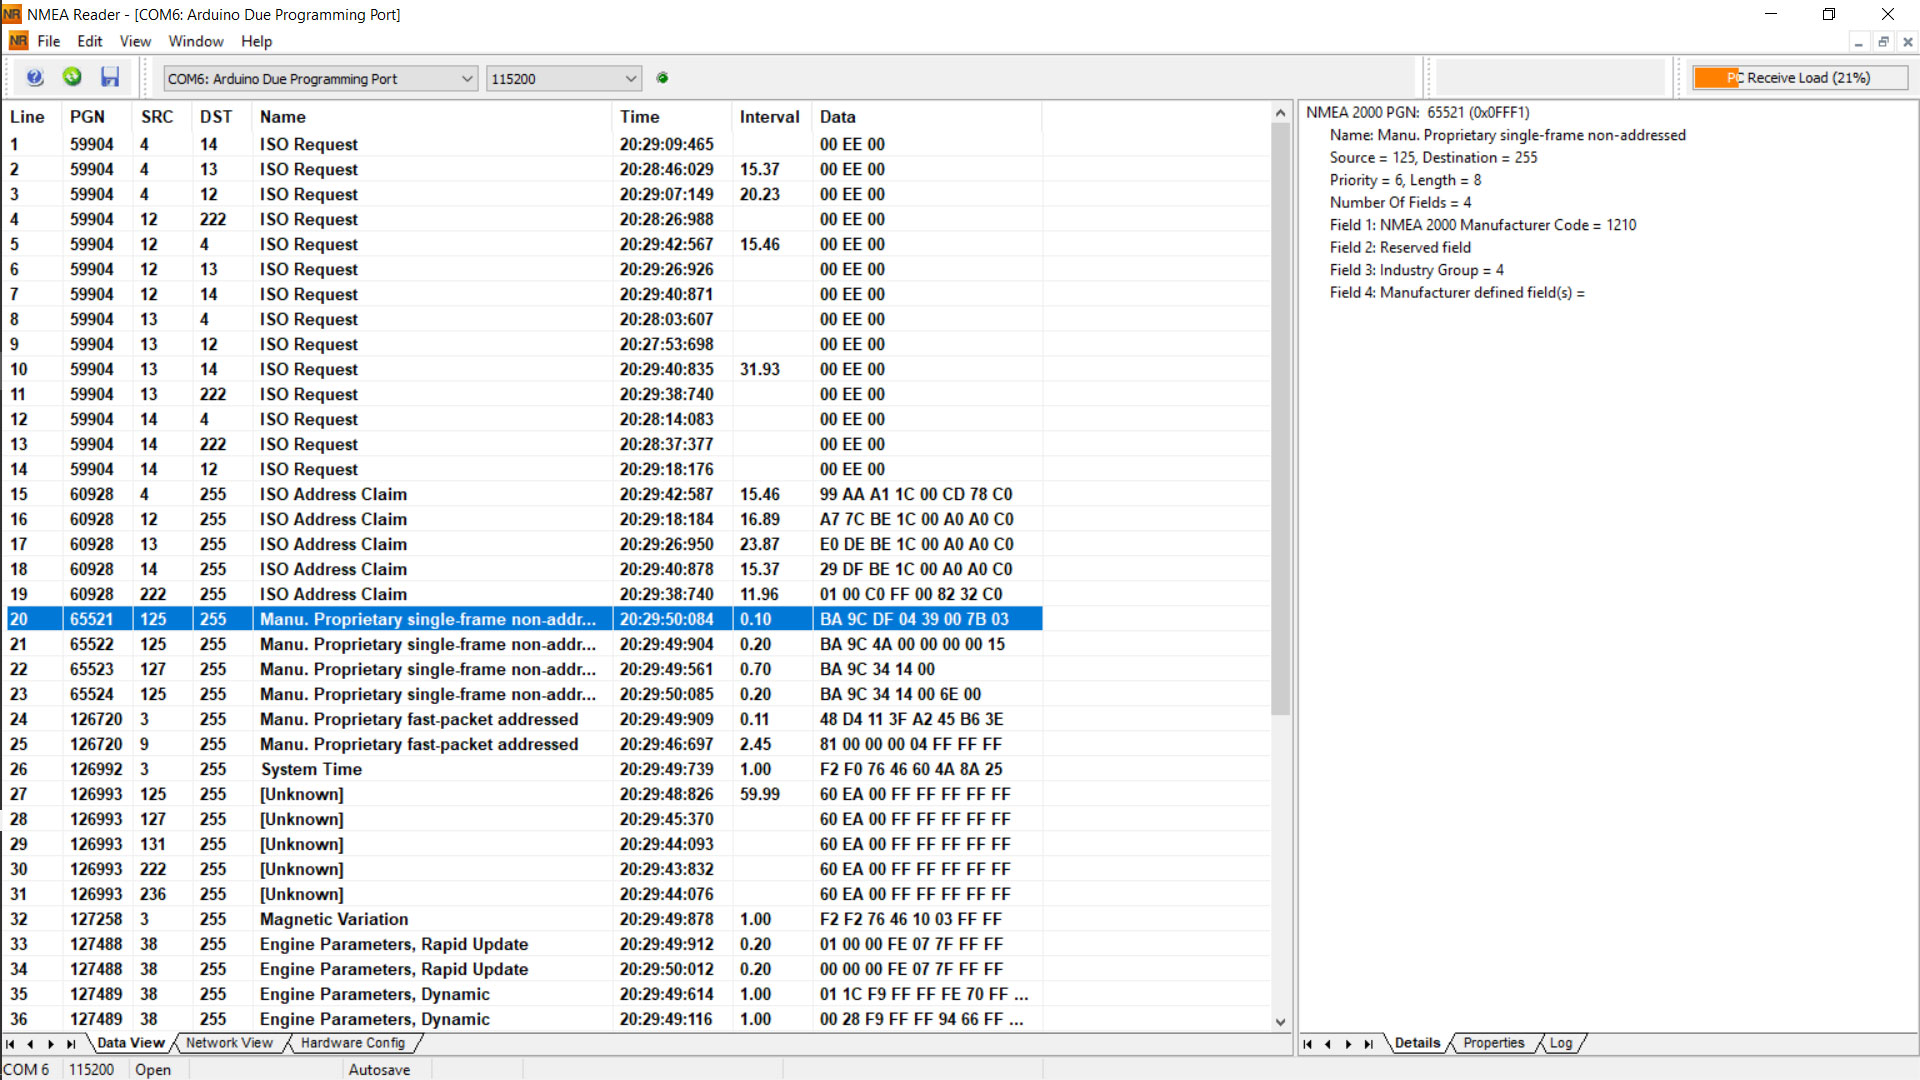Save the log with the floppy disk icon
This screenshot has width=1920, height=1080.
click(x=110, y=77)
